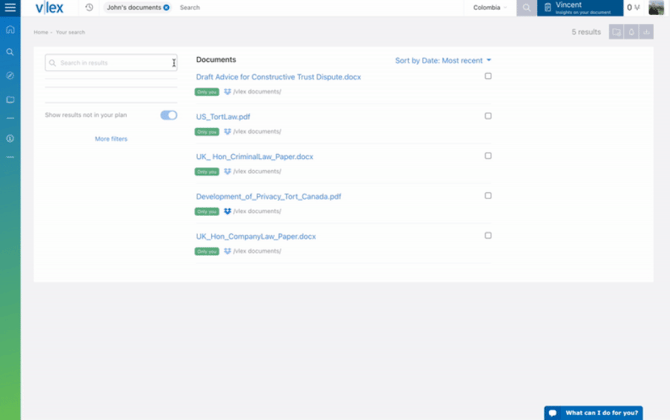
Task: Remove the John's documents filter chip
Action: point(166,7)
